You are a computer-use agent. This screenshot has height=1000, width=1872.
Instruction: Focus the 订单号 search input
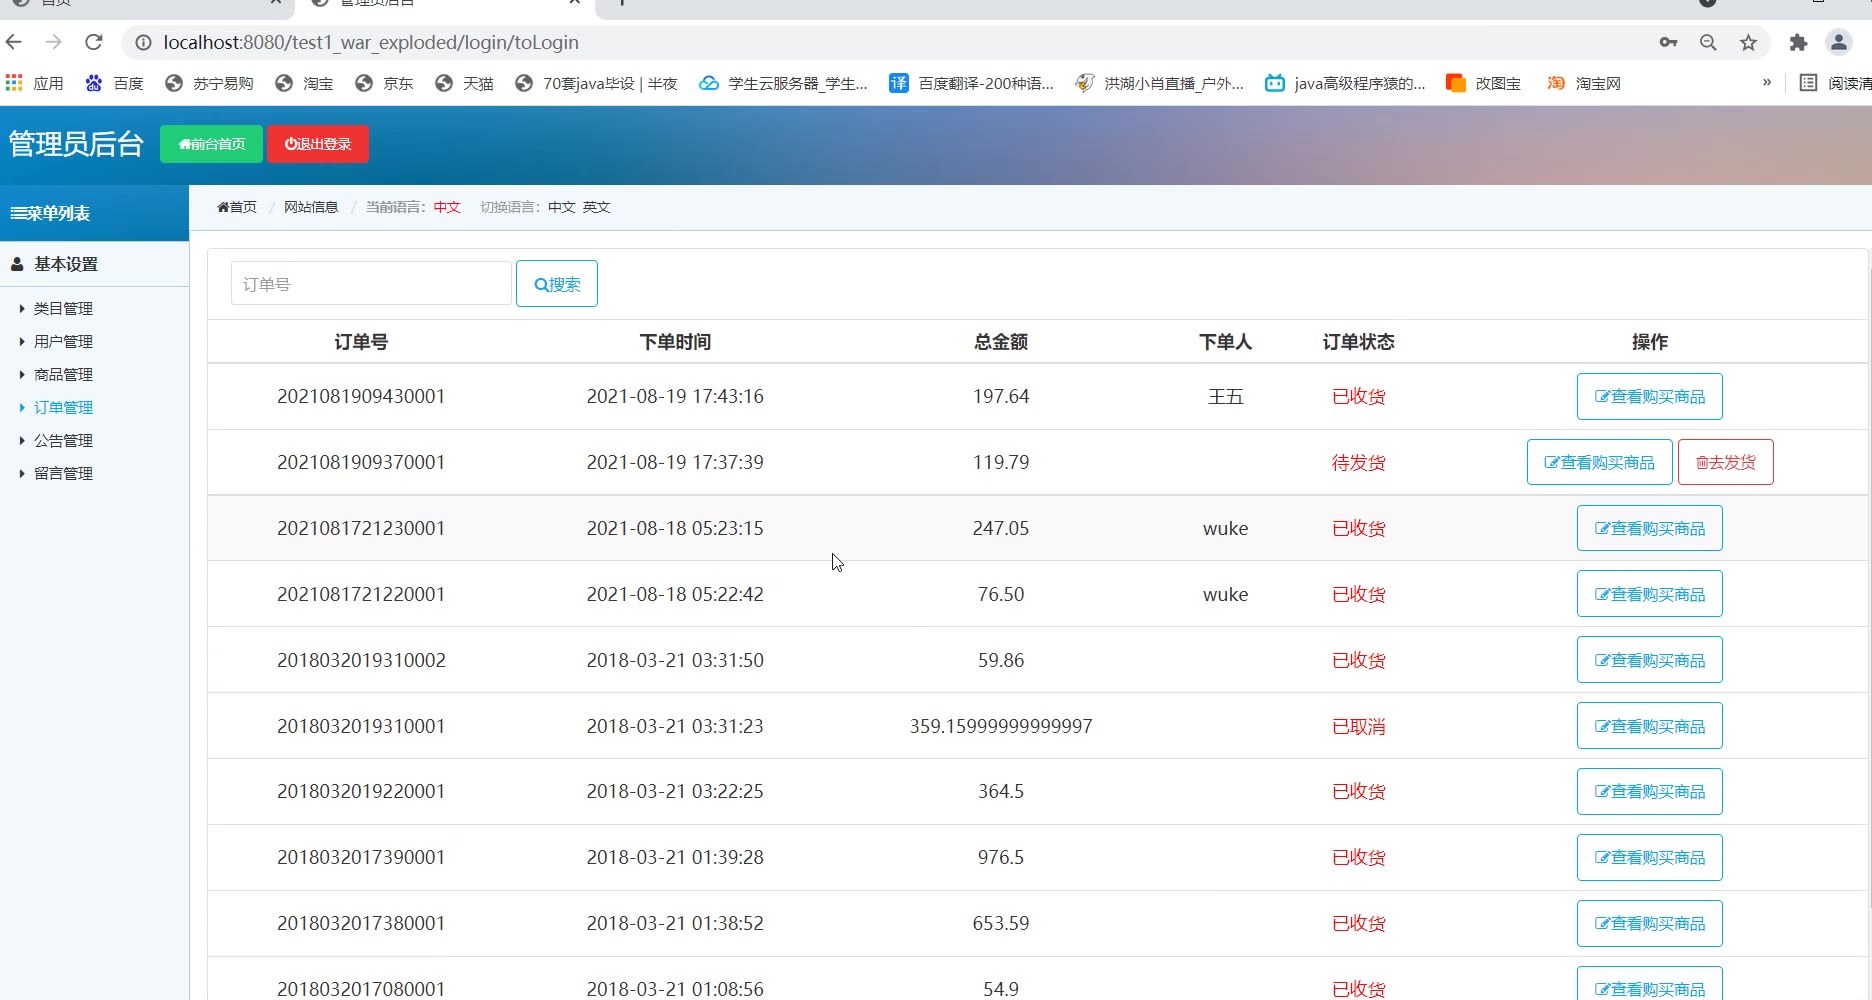371,284
